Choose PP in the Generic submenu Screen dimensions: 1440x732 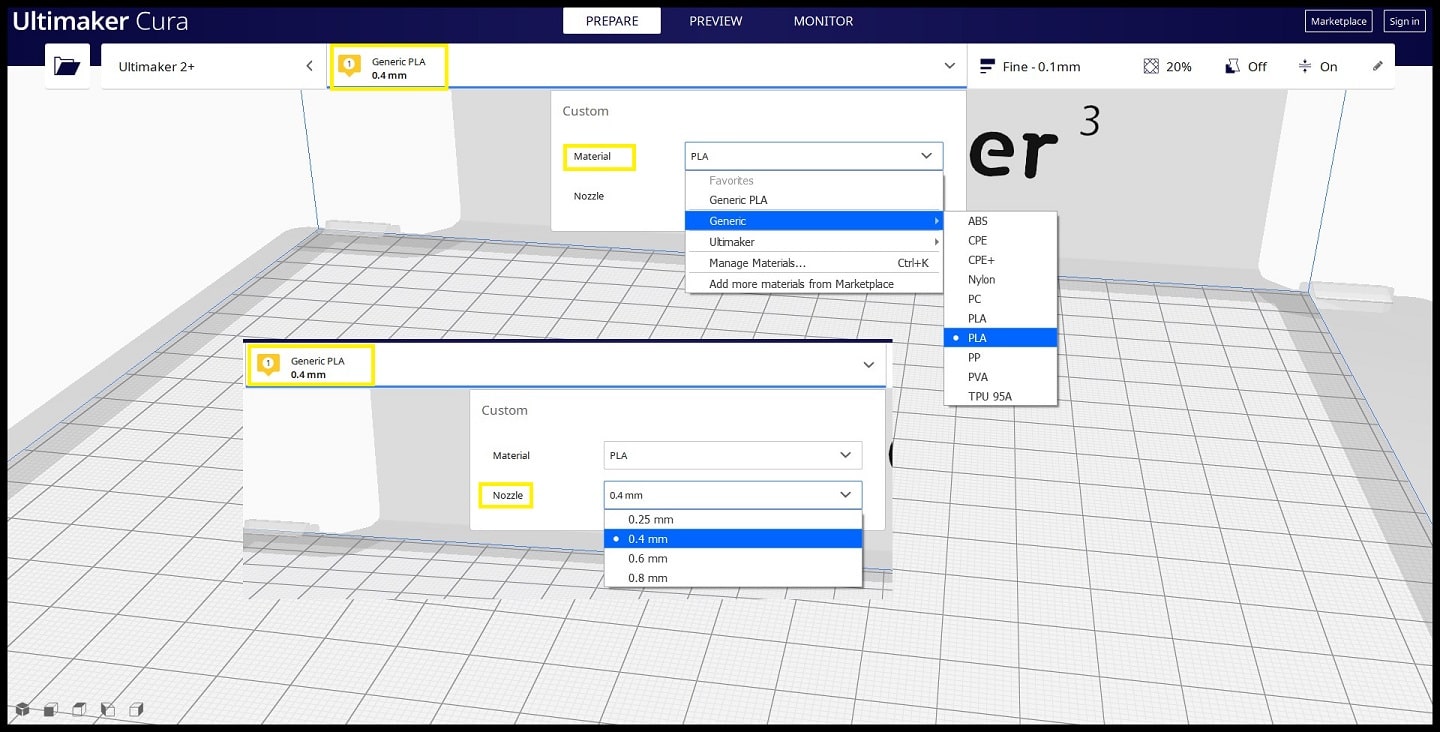tap(1000, 357)
